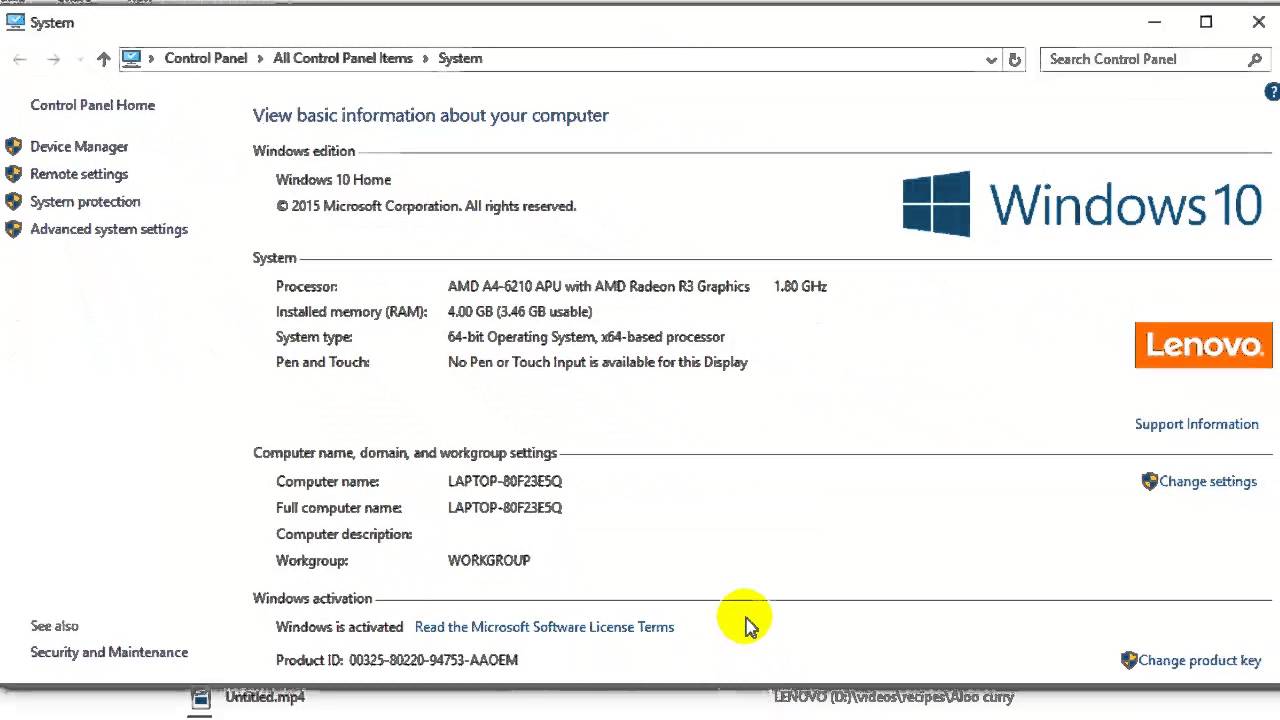Open Support Information link

tap(1196, 424)
